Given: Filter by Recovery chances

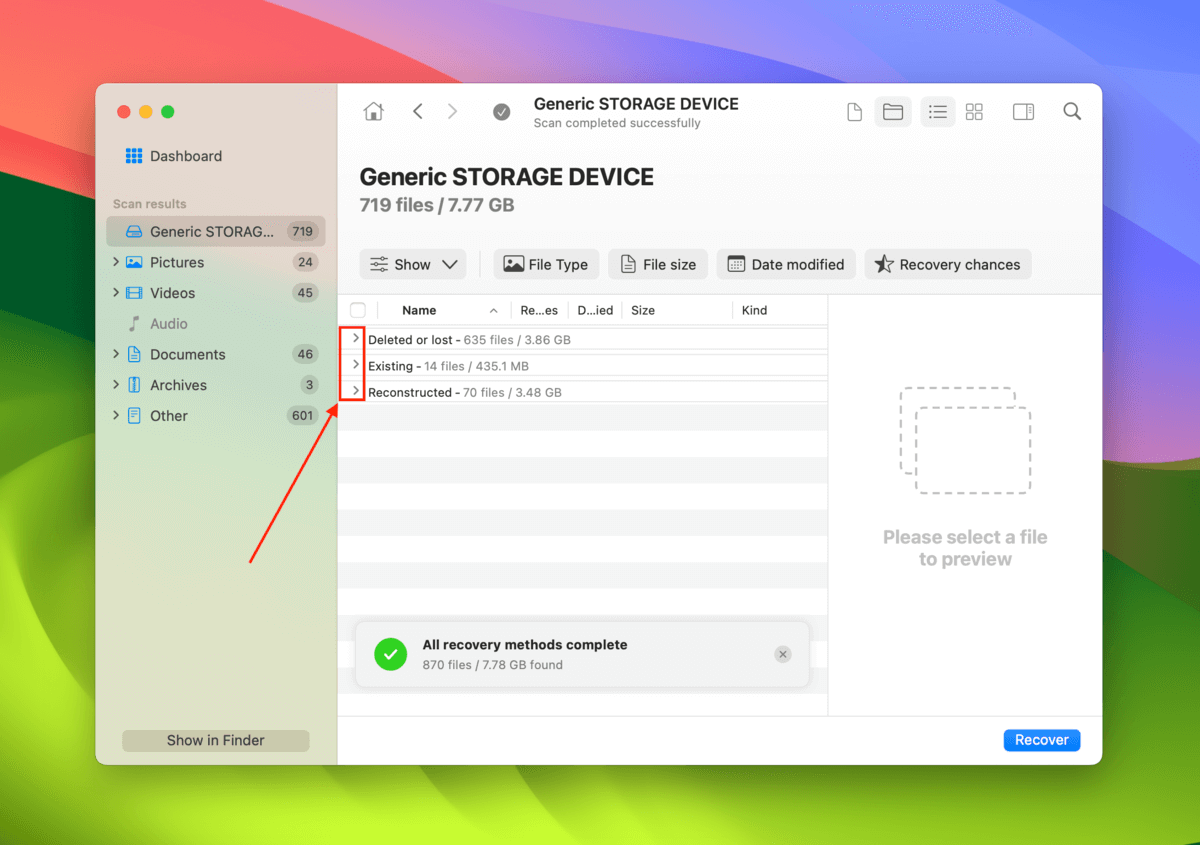Looking at the screenshot, I should [x=947, y=264].
